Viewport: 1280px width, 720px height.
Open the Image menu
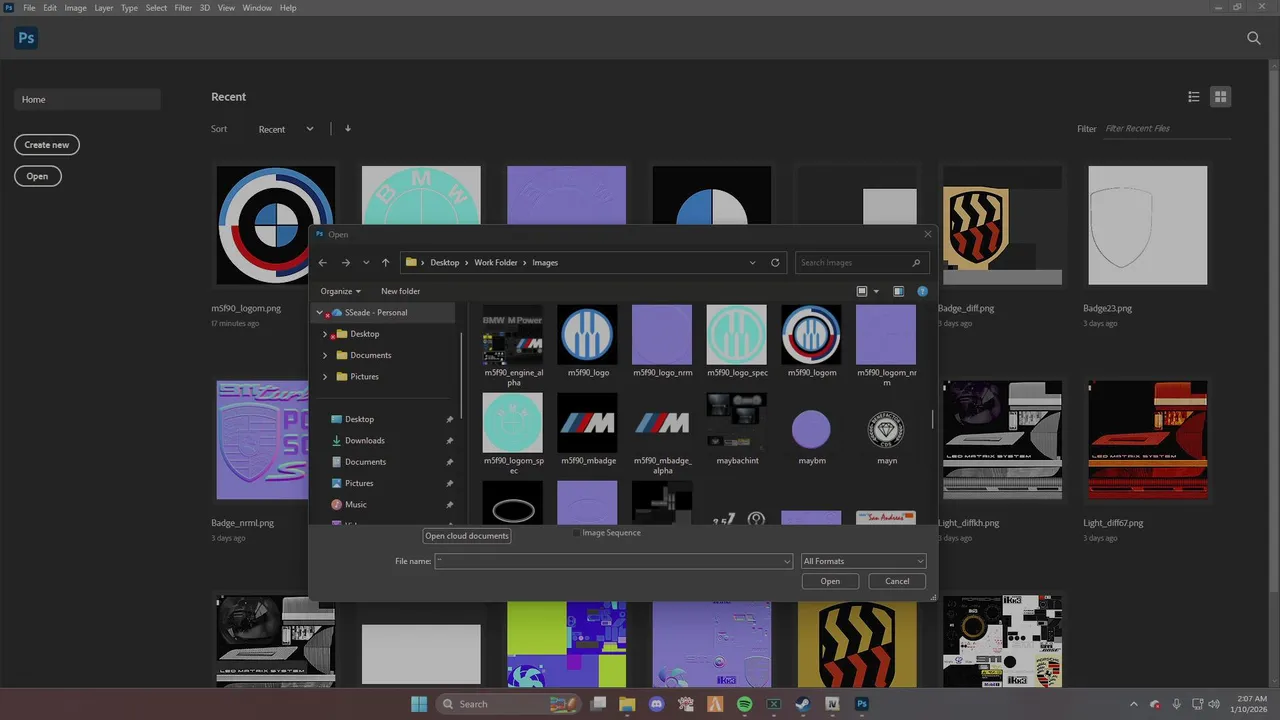76,8
